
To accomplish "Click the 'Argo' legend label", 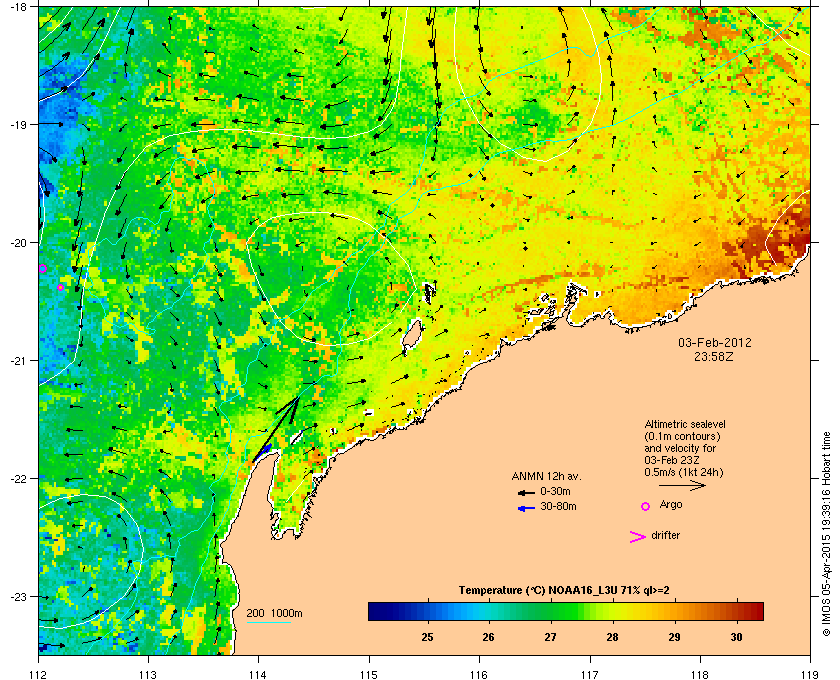I will pos(671,504).
